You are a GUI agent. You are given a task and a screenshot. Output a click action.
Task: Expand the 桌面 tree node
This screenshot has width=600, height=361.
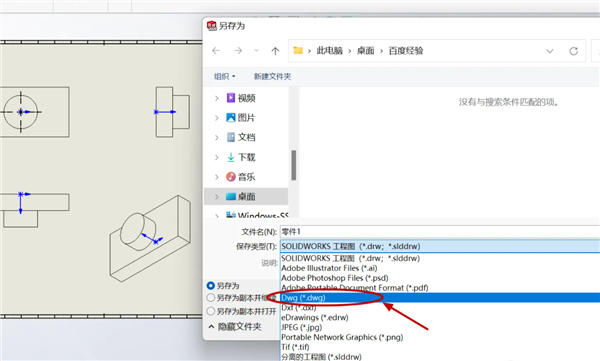click(x=217, y=197)
